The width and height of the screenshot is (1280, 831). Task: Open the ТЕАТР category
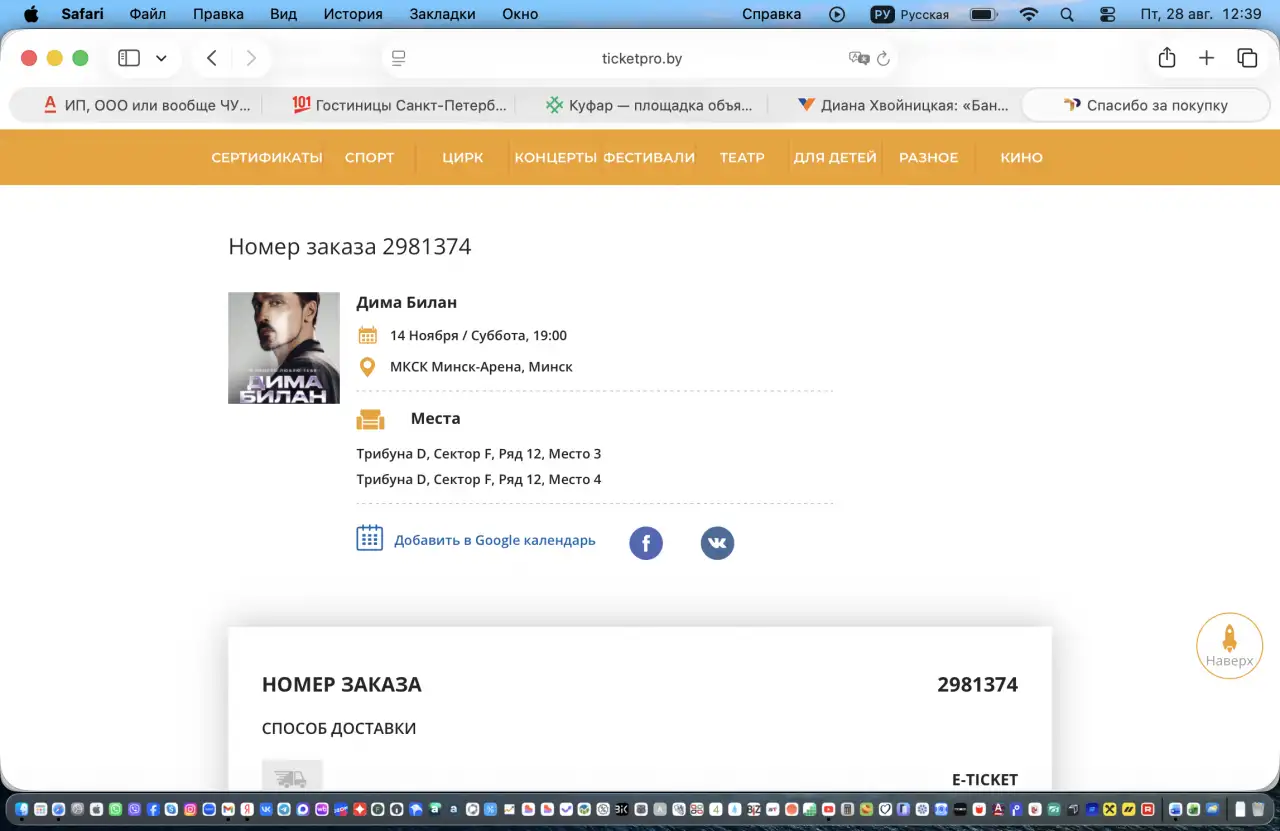pyautogui.click(x=742, y=158)
